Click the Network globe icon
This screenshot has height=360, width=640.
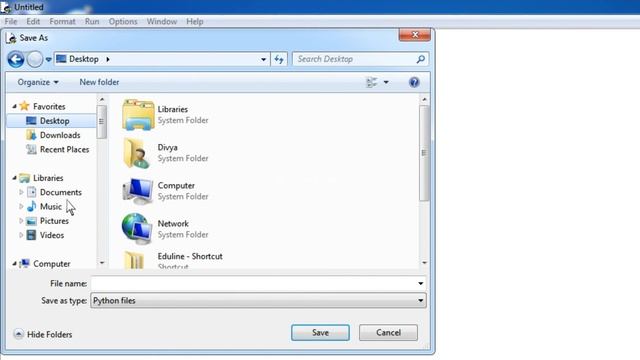(x=137, y=229)
